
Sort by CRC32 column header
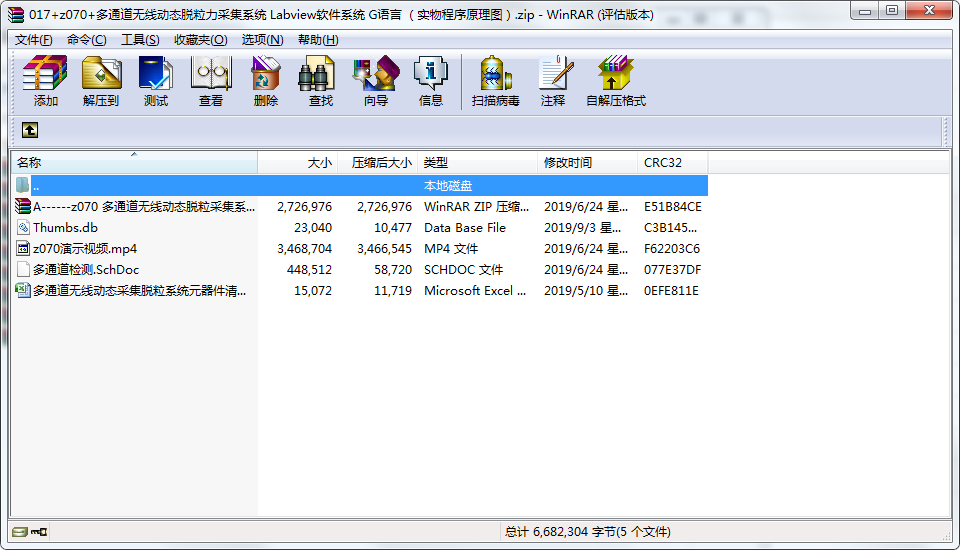(673, 162)
